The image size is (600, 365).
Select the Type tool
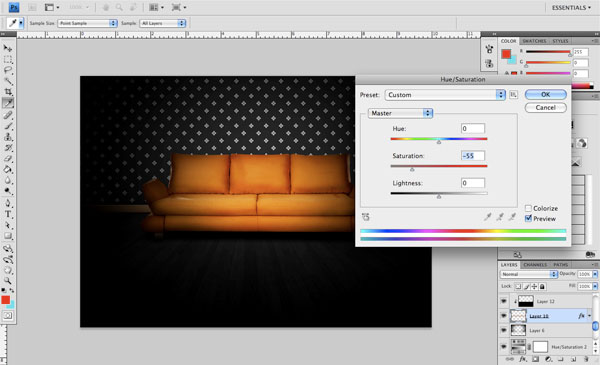click(x=8, y=214)
